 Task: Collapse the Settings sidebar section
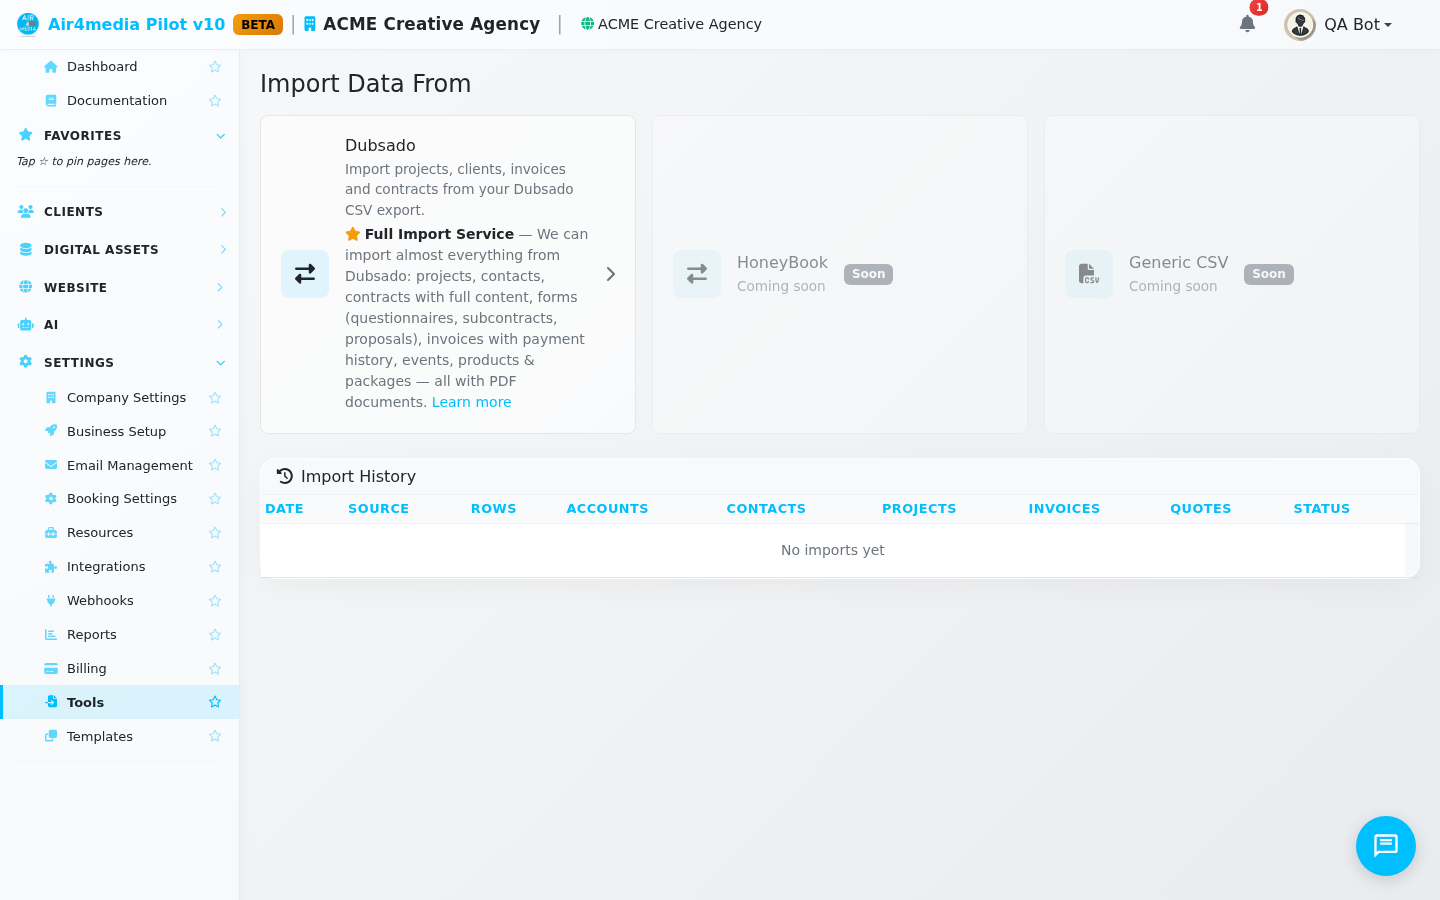[x=120, y=363]
